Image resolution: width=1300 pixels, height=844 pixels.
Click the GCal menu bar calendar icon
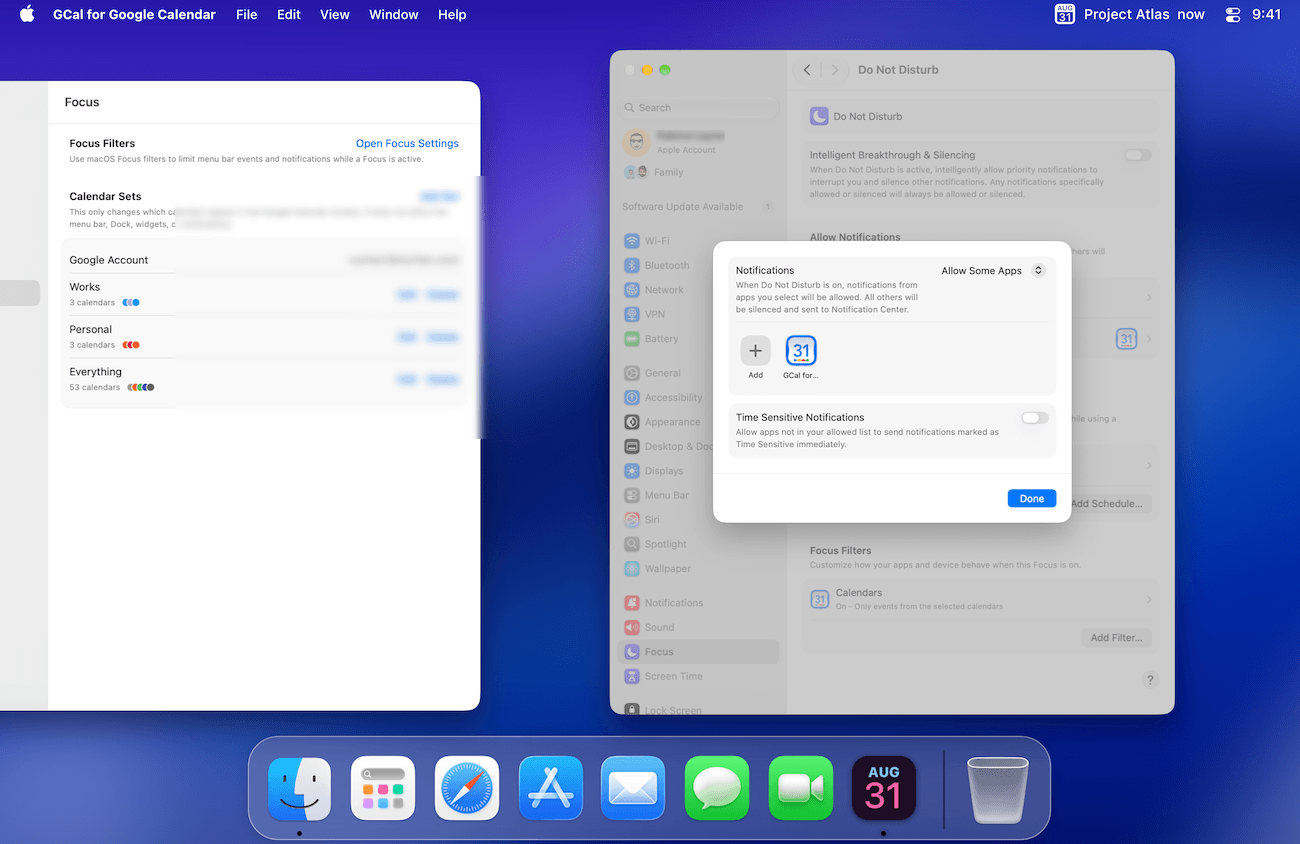[x=1065, y=14]
